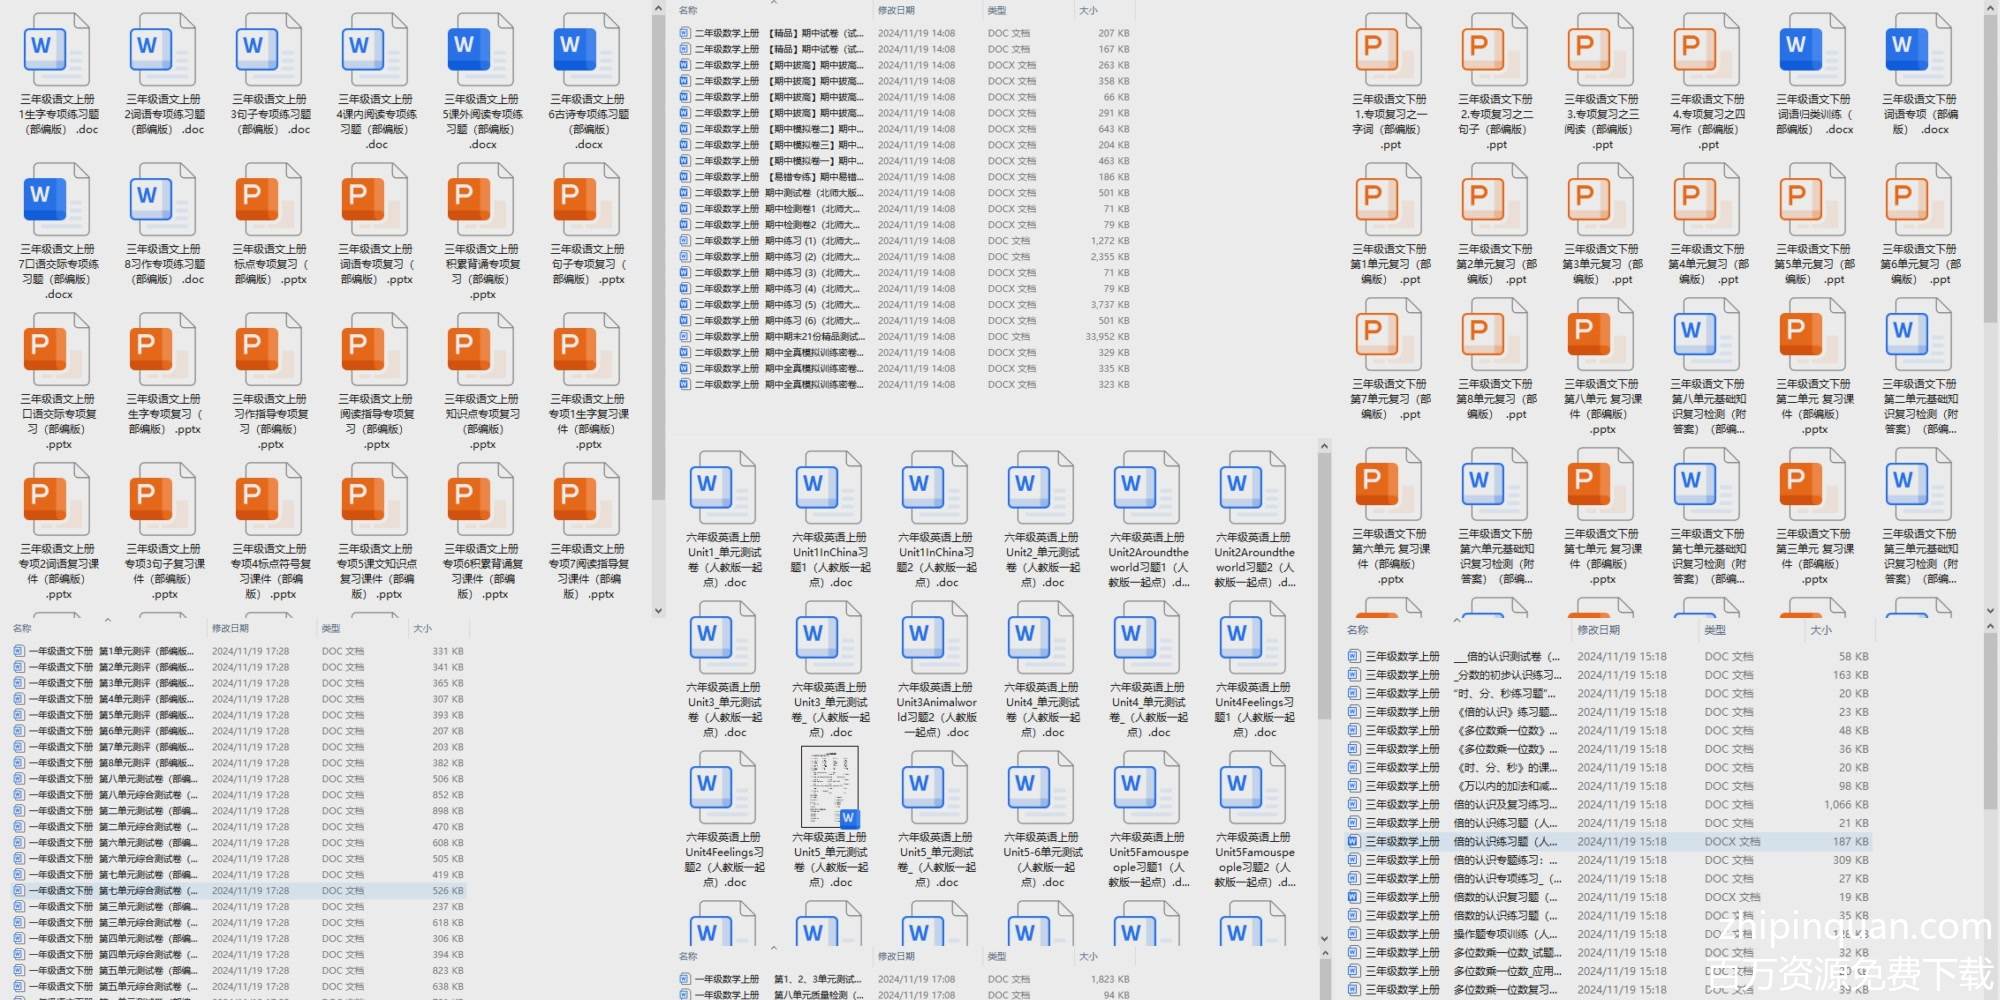Click scroll-down arrow of 六年级英语上册 icon panel
Image resolution: width=2000 pixels, height=1000 pixels.
pos(1324,939)
